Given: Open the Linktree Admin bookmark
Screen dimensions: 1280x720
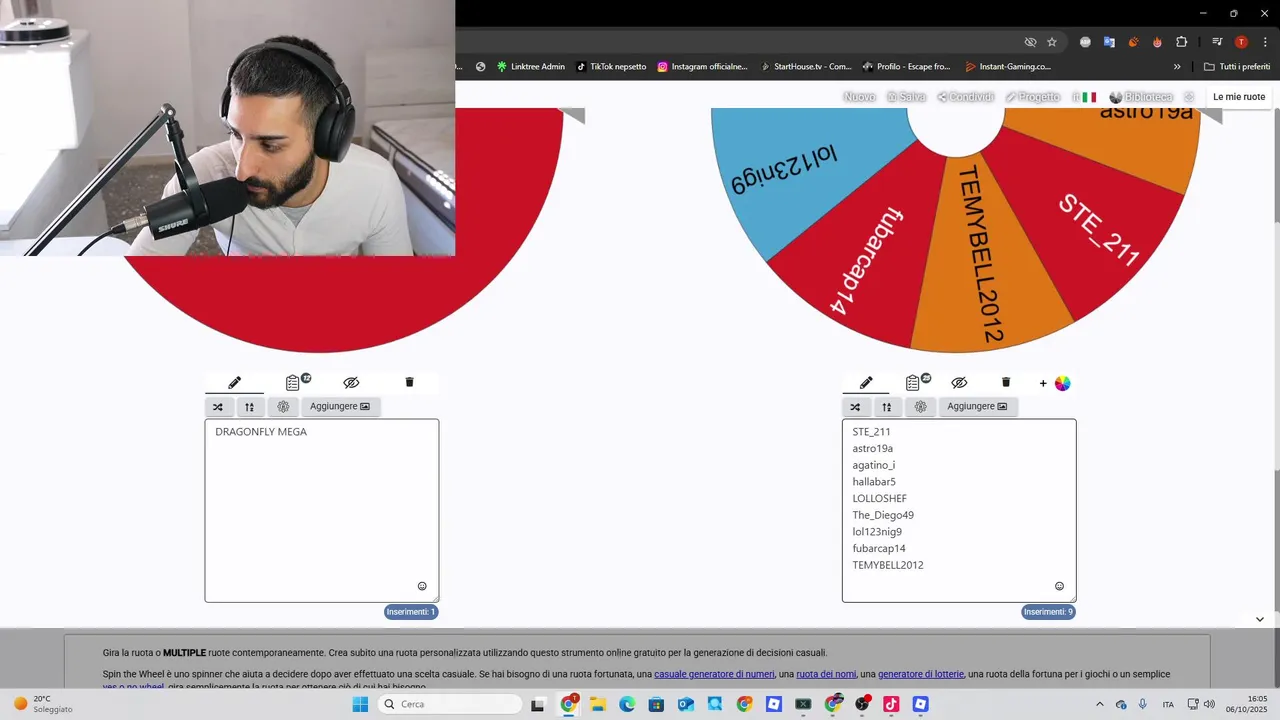Looking at the screenshot, I should tap(531, 67).
